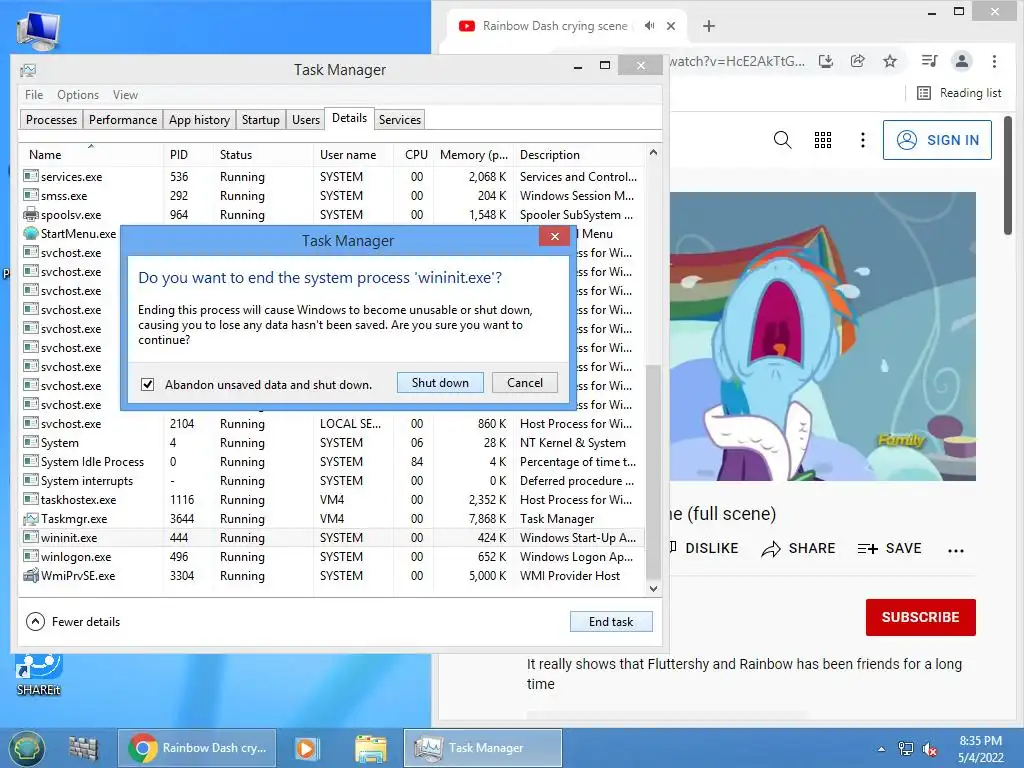Open the Task Manager View menu
Image resolution: width=1024 pixels, height=768 pixels.
tap(125, 95)
